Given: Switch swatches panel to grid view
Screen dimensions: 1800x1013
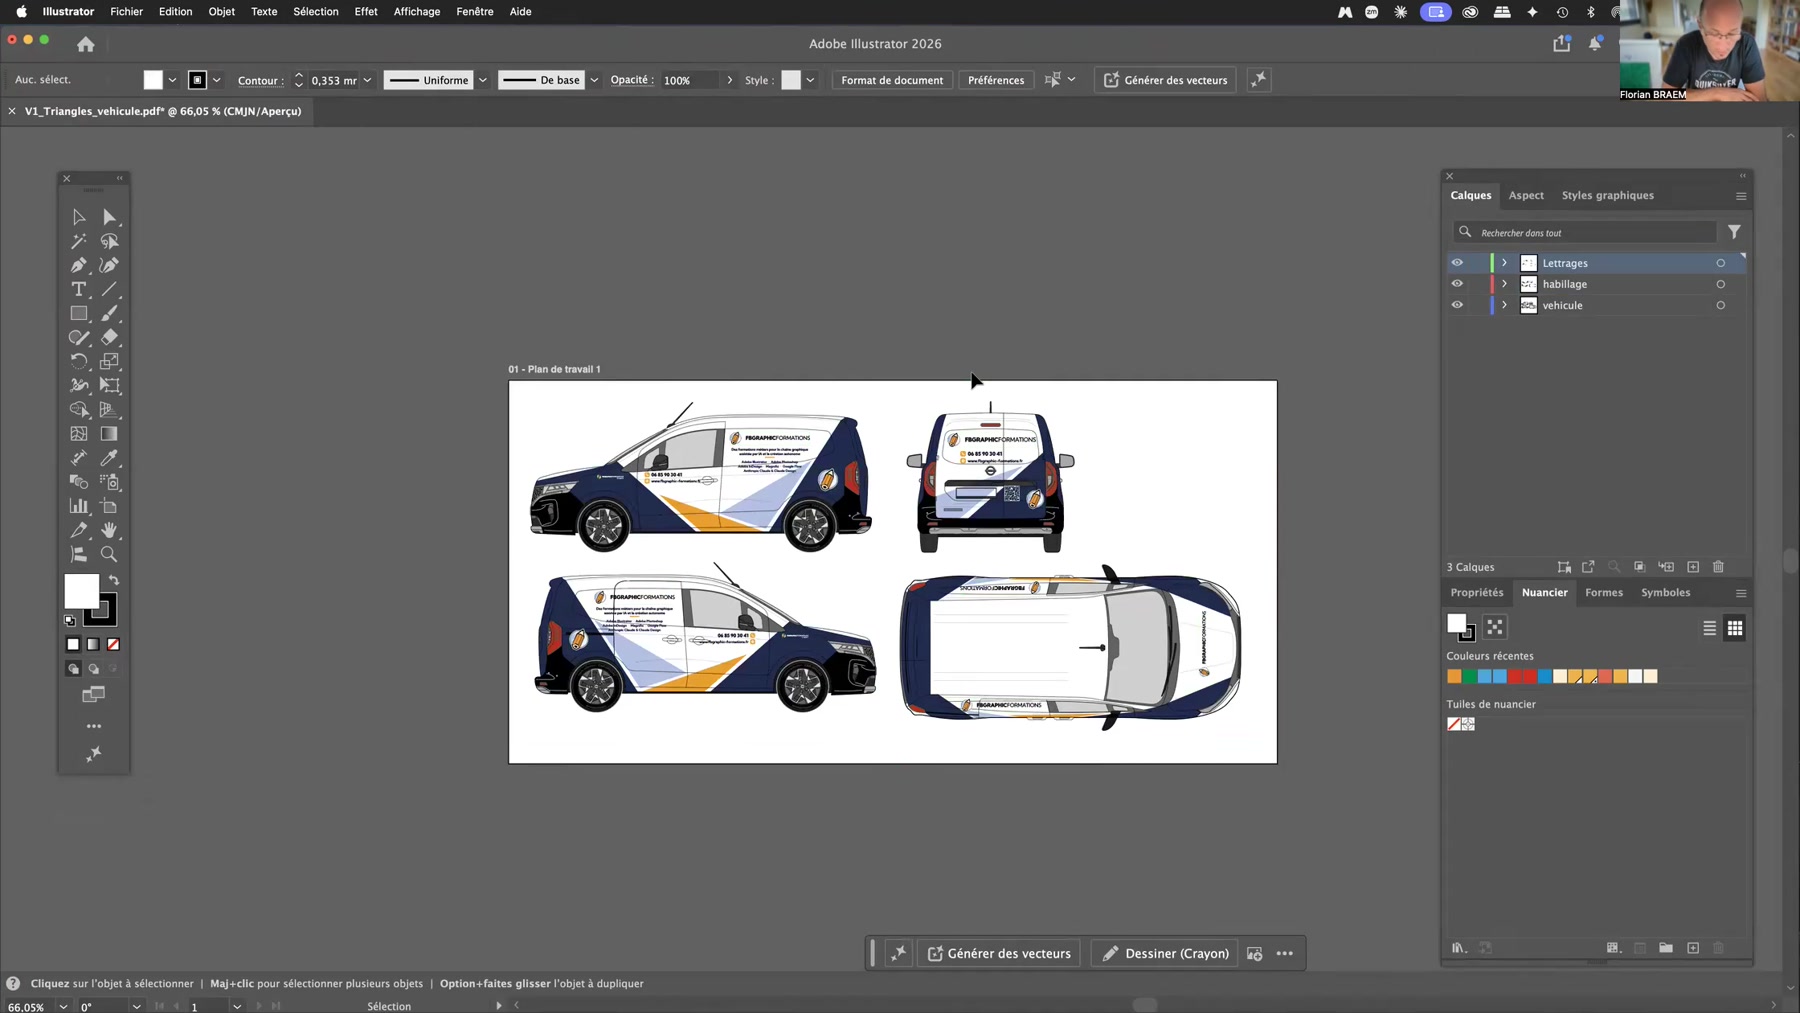Looking at the screenshot, I should click(x=1735, y=628).
